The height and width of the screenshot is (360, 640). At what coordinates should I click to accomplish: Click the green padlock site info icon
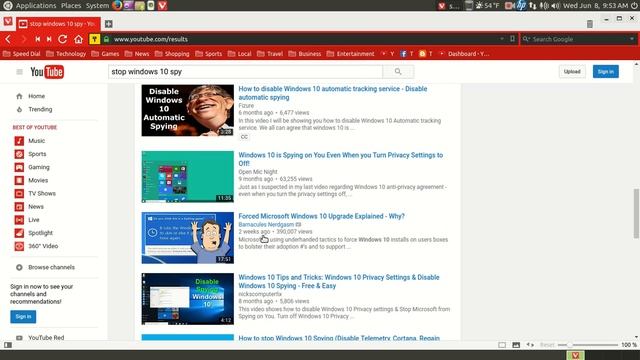[x=107, y=39]
